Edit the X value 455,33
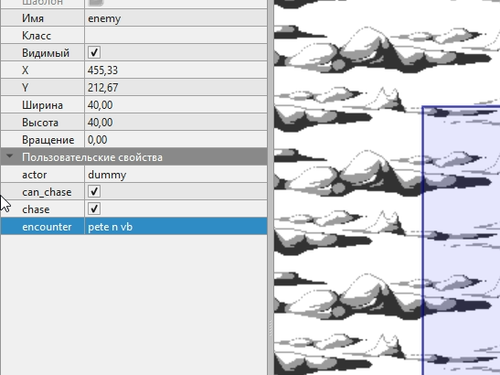500x375 pixels. point(176,70)
